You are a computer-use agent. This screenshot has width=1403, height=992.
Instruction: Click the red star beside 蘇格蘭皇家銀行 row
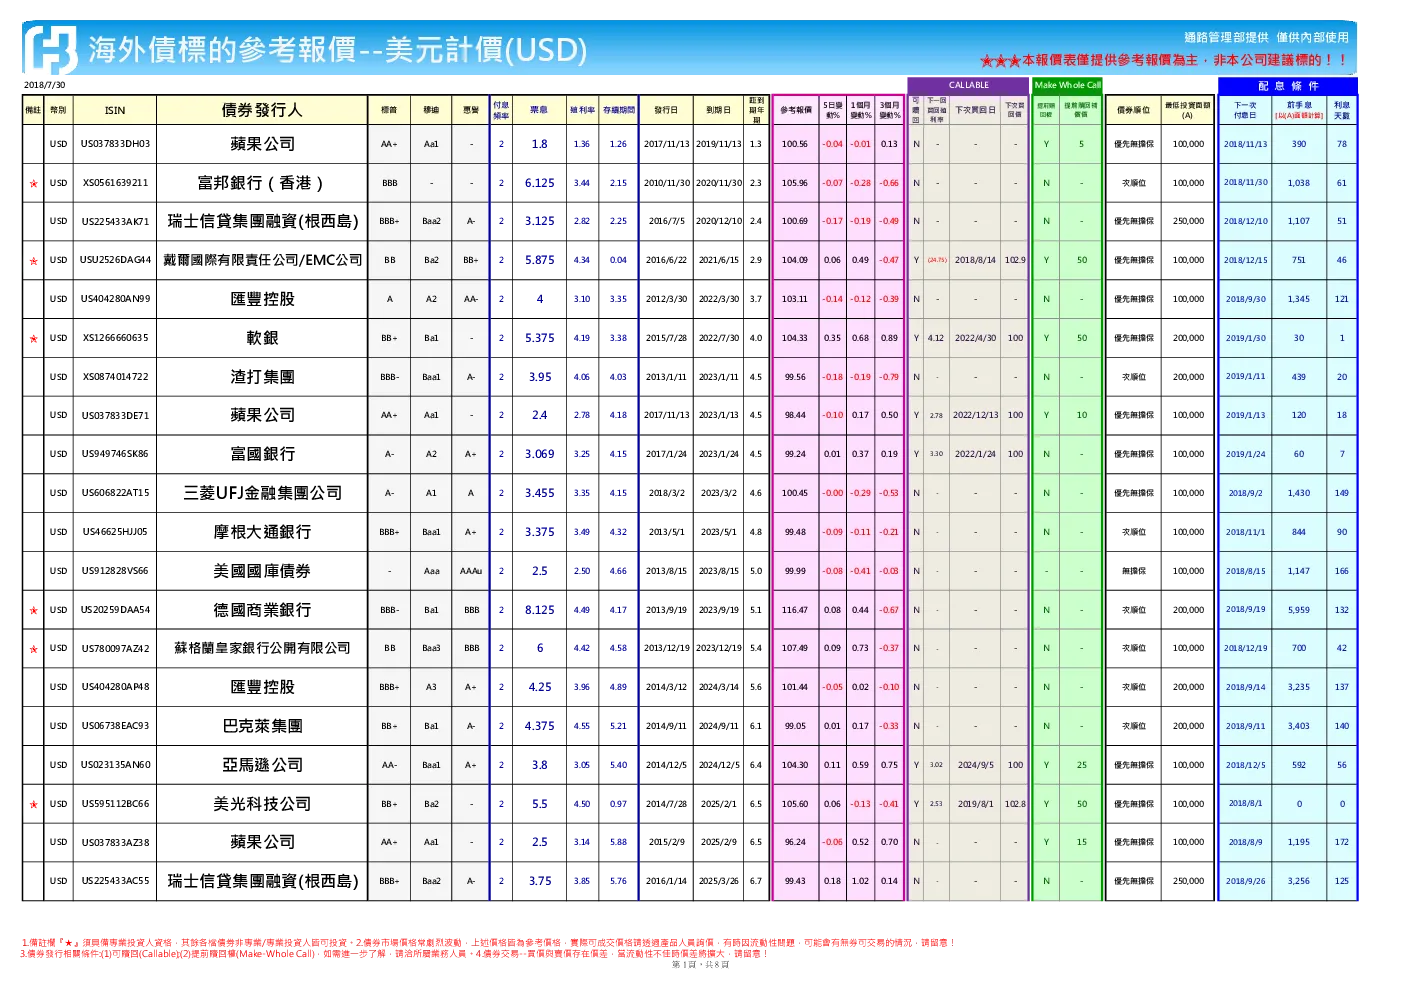click(34, 650)
